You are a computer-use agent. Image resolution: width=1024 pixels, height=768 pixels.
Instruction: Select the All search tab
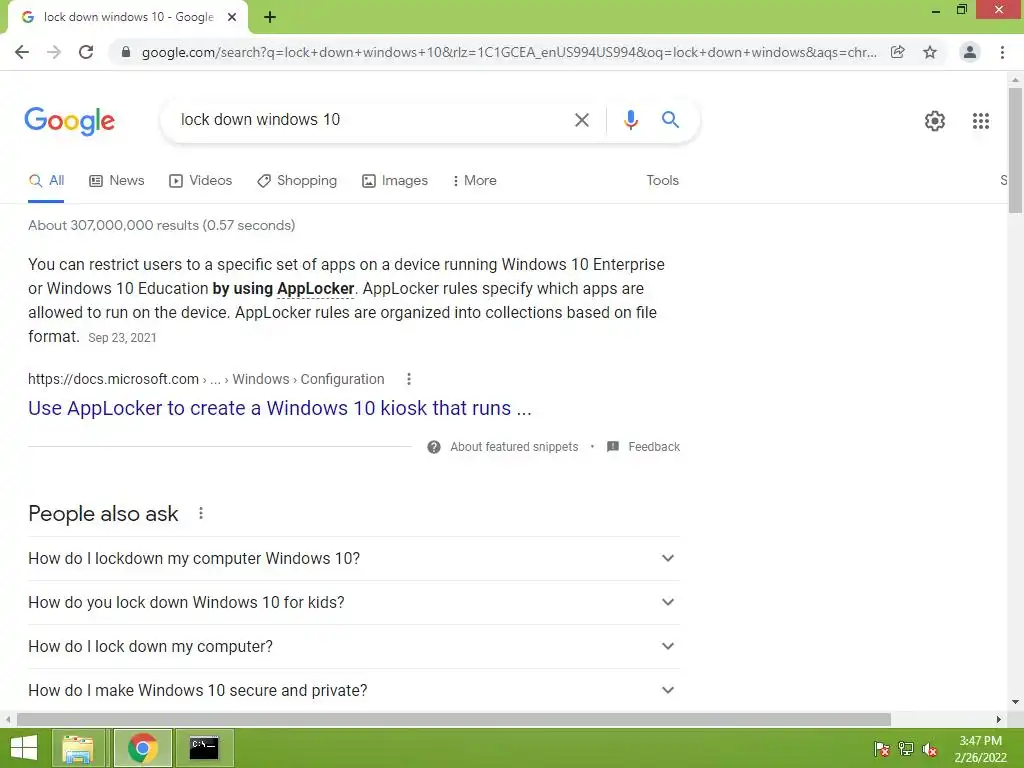coord(46,181)
